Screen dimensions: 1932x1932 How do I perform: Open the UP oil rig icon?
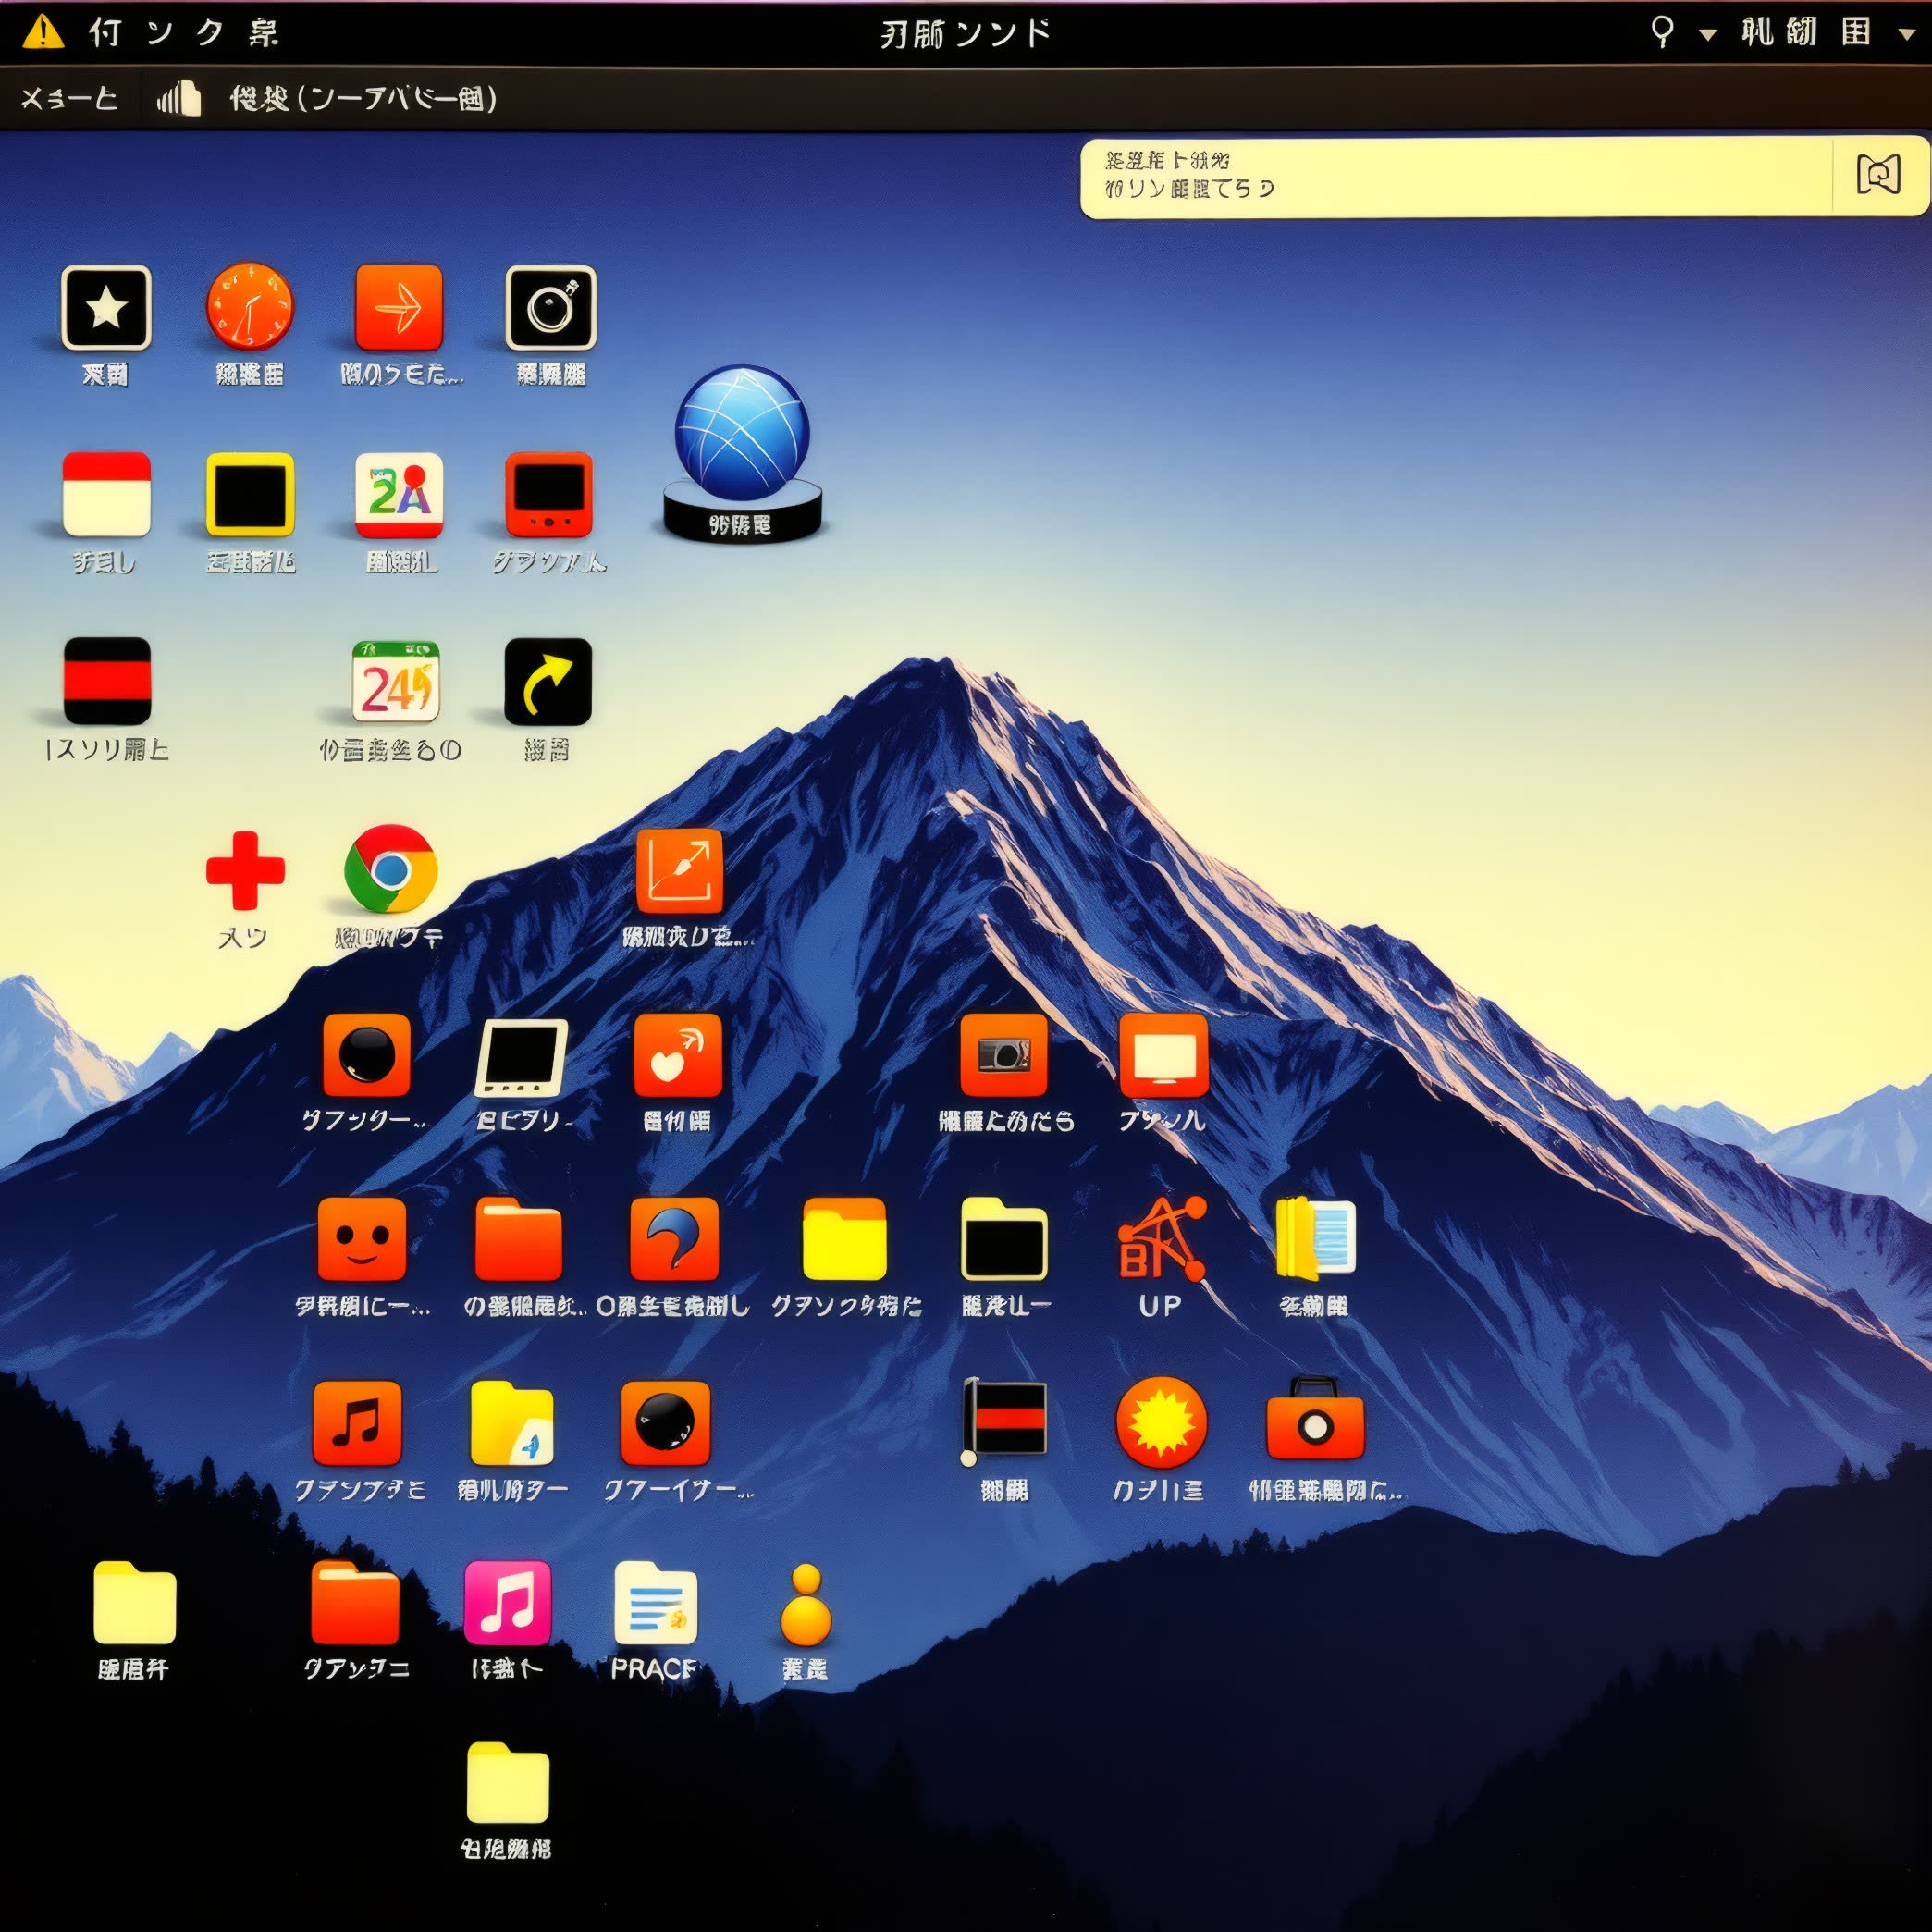(1160, 1239)
